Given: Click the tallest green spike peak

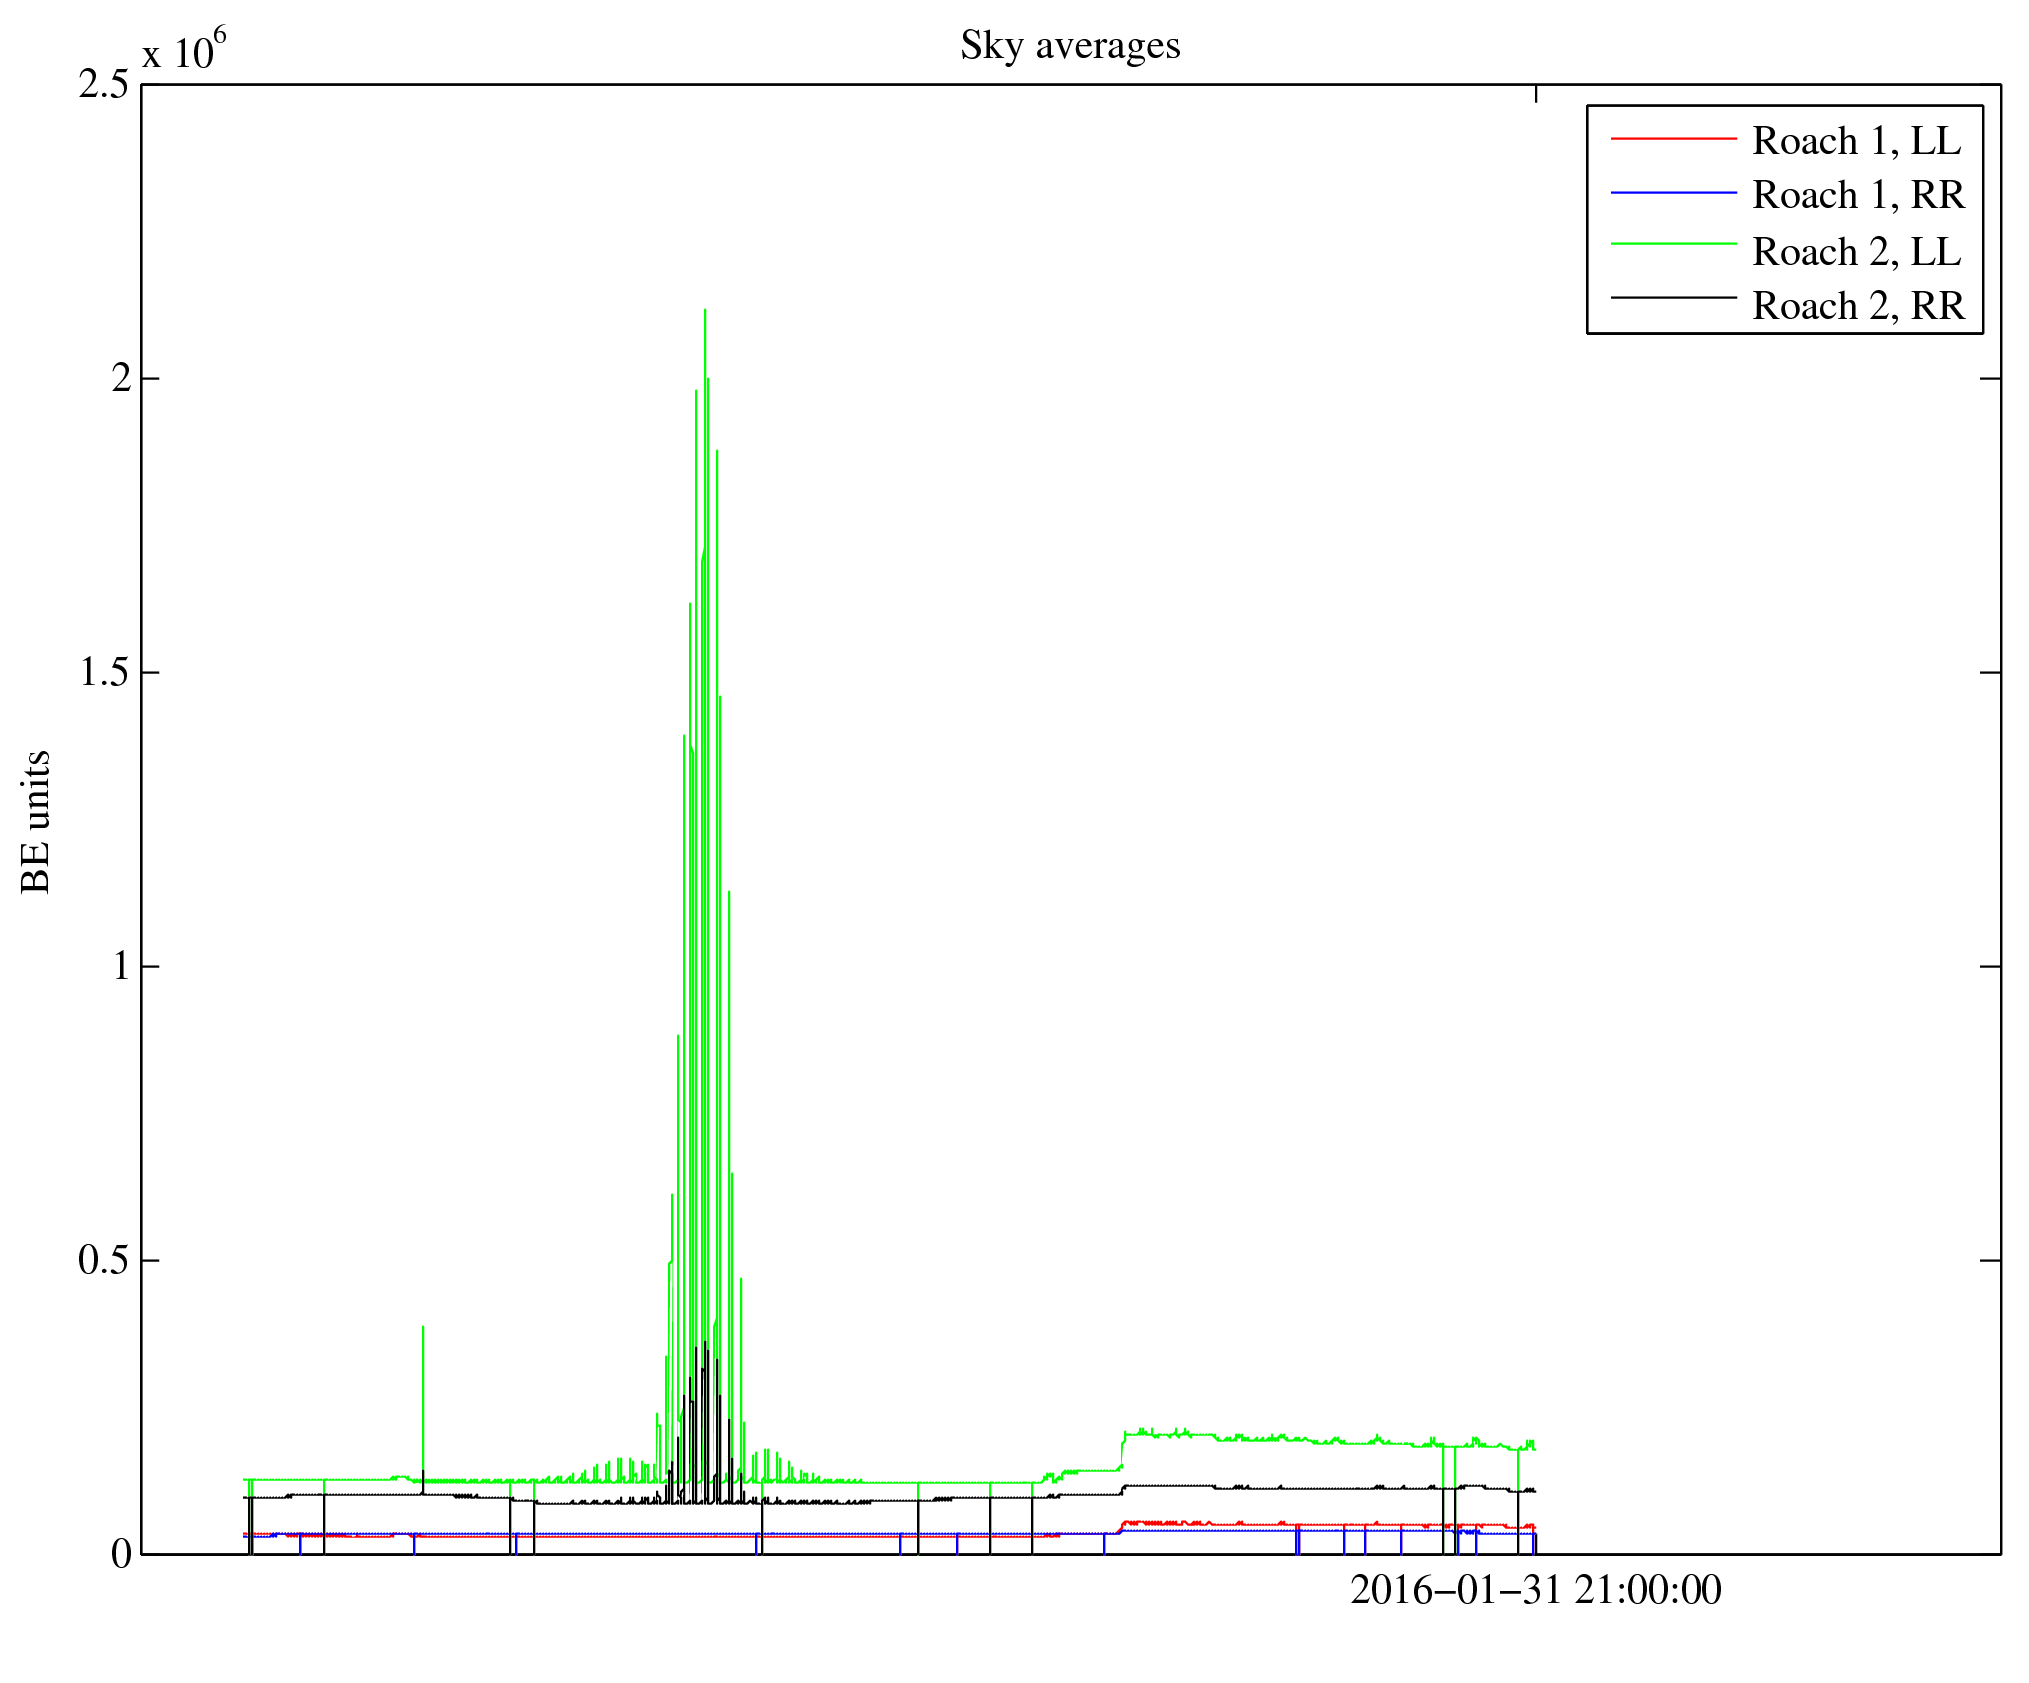Looking at the screenshot, I should pos(705,312).
